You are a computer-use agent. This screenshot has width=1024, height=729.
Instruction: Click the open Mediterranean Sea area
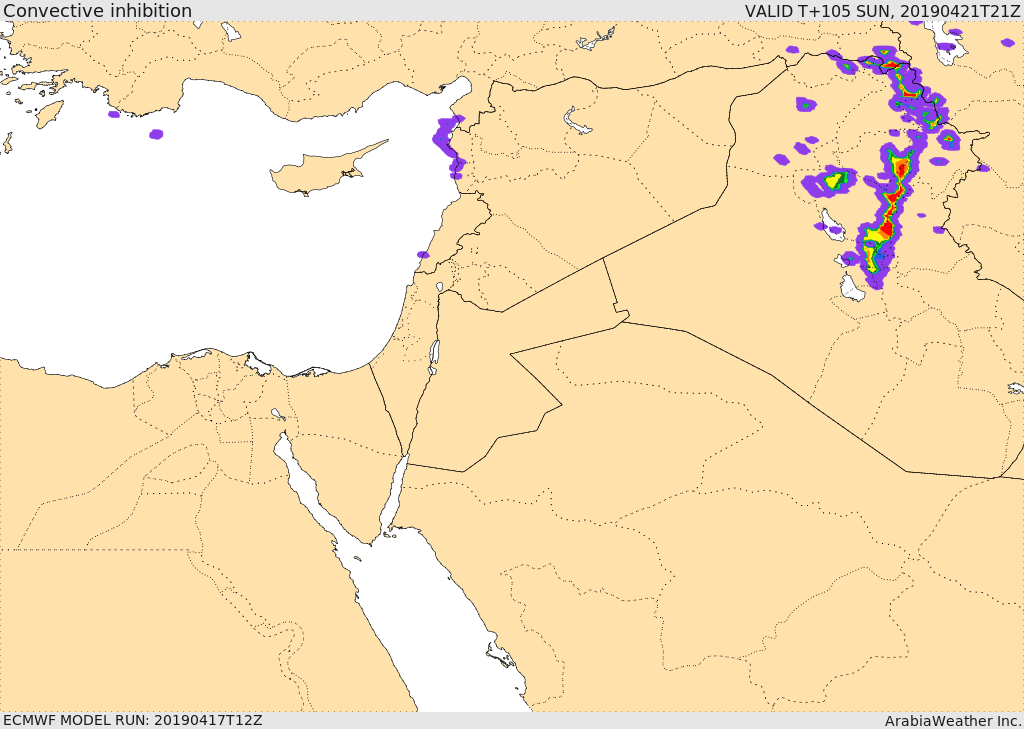[200, 250]
